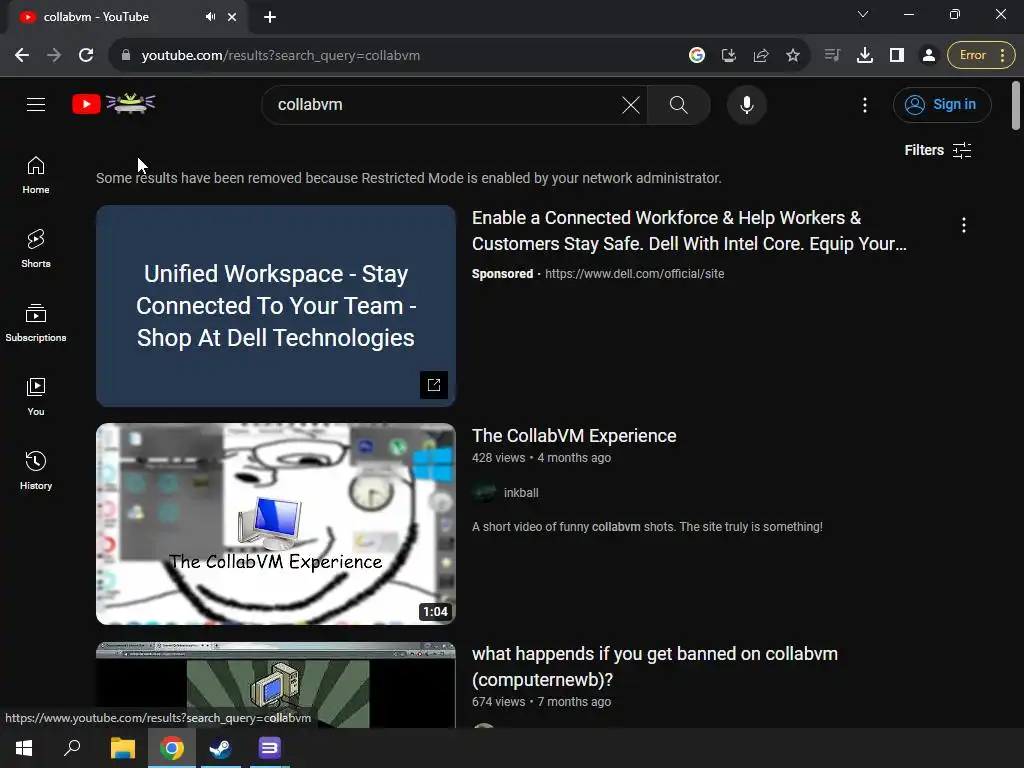Image resolution: width=1024 pixels, height=768 pixels.
Task: Click the Chrome taskbar icon
Action: (172, 748)
